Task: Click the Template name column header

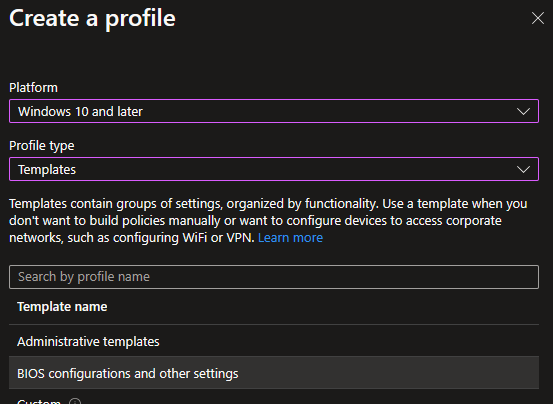Action: [x=62, y=307]
